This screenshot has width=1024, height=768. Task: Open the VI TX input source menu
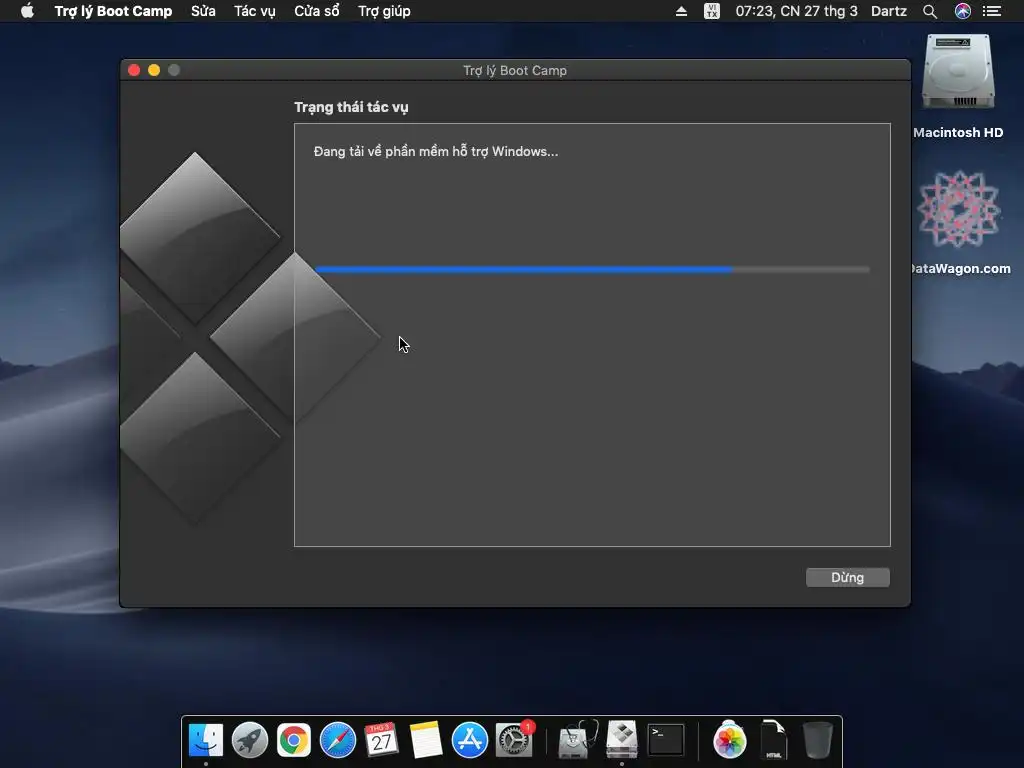coord(712,11)
